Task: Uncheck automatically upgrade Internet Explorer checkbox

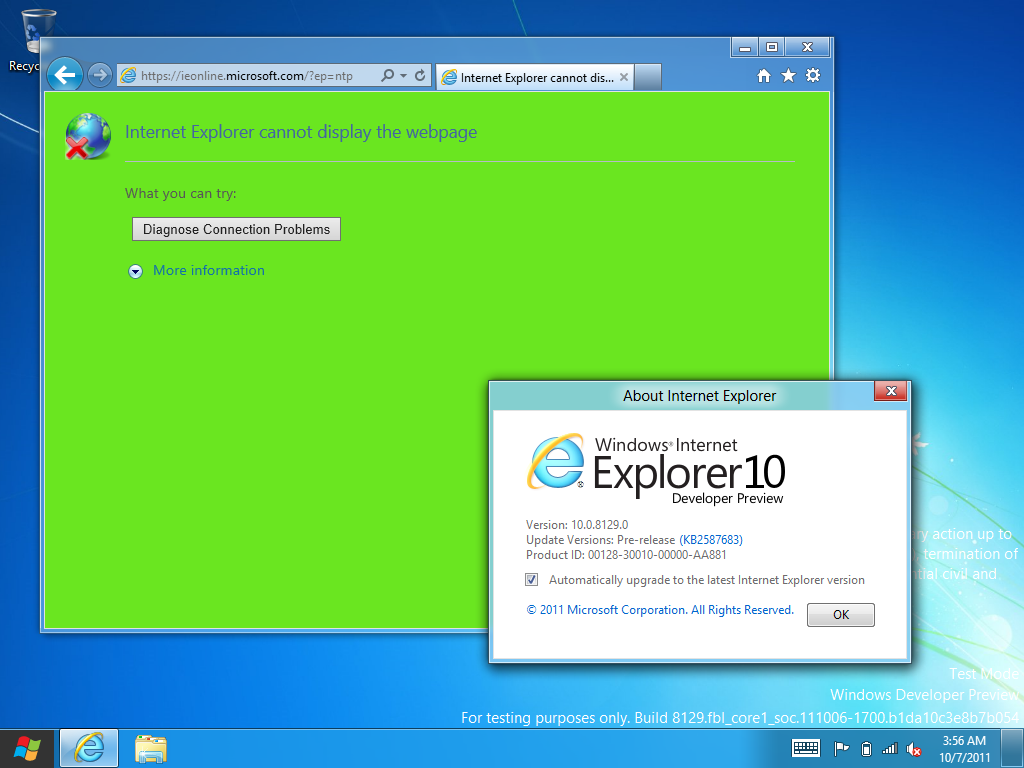Action: point(532,580)
